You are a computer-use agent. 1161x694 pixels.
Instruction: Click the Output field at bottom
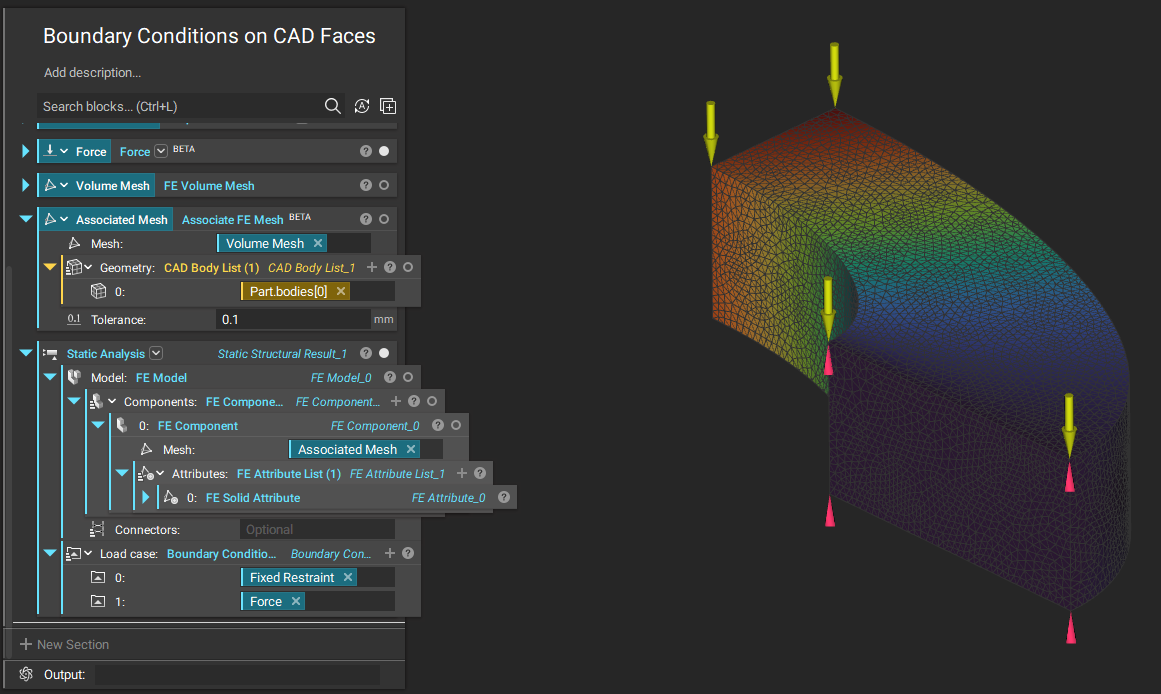(x=237, y=675)
